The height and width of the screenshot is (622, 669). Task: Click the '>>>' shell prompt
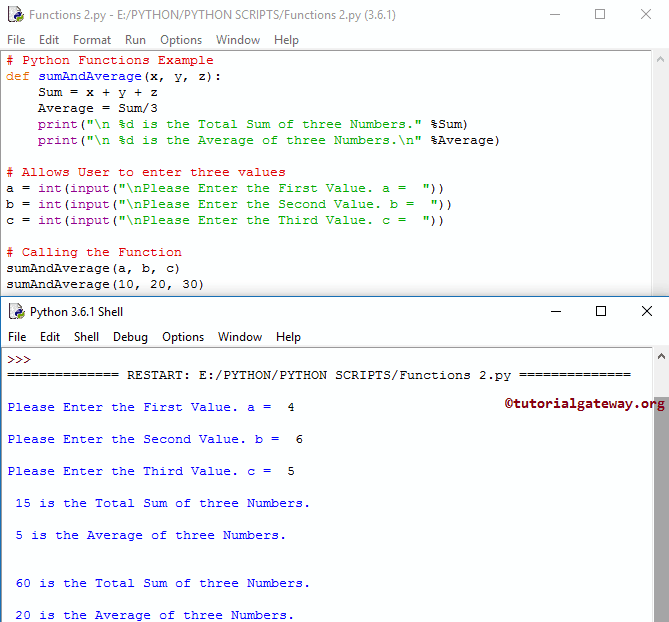click(19, 360)
